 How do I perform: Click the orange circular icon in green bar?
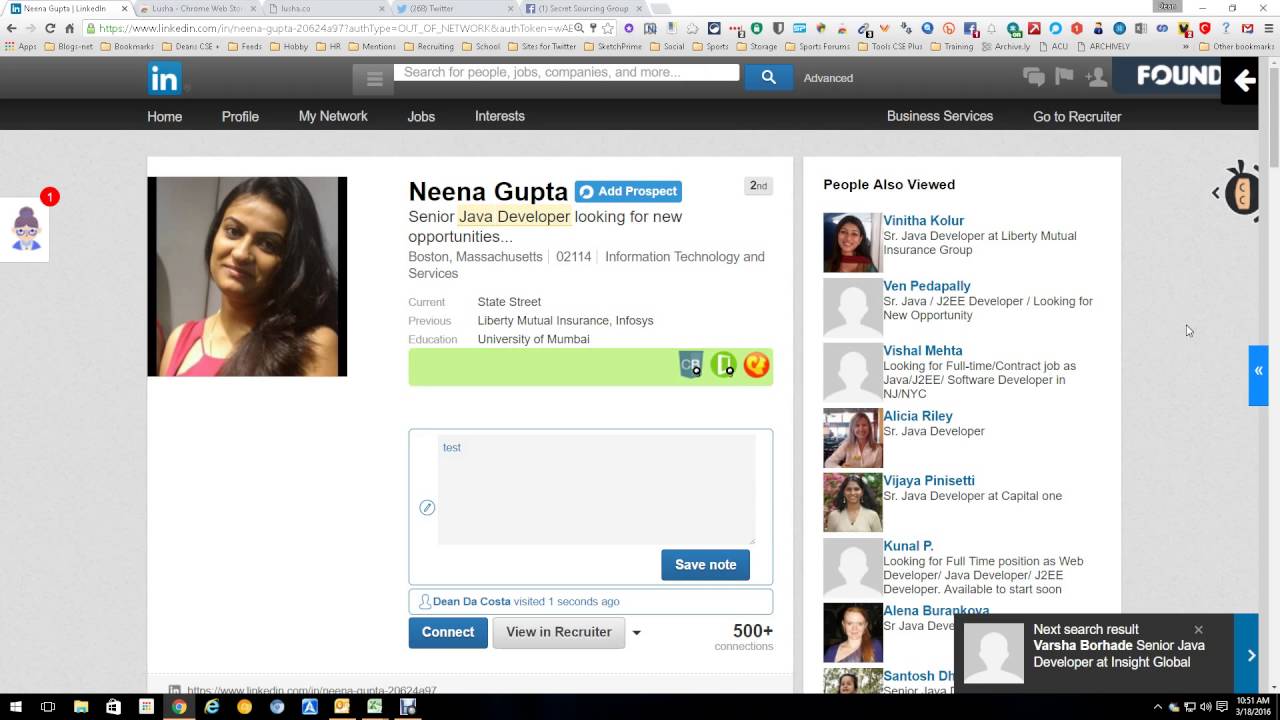756,366
